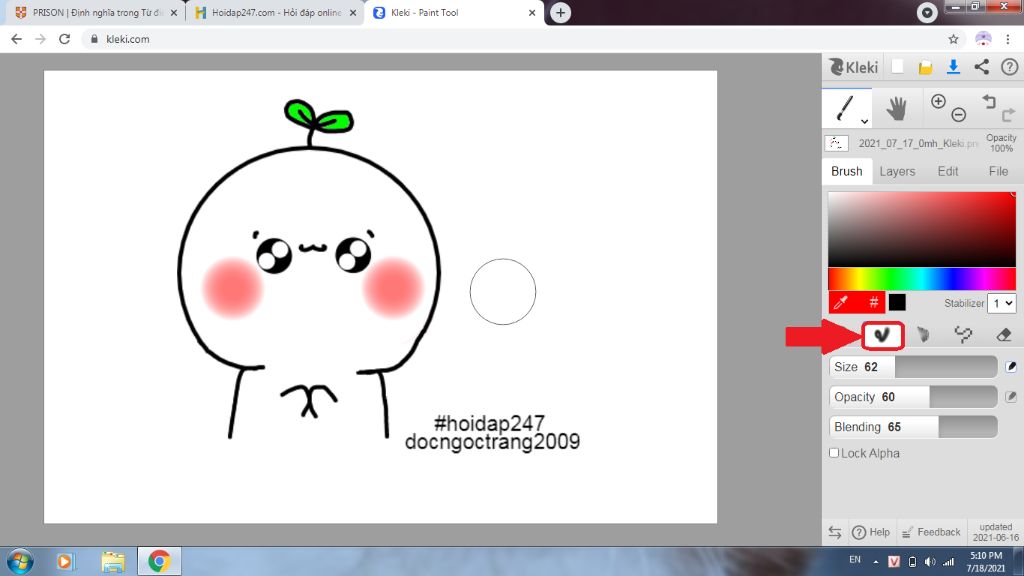Bookmark this page with the star
1024x576 pixels.
tap(953, 39)
